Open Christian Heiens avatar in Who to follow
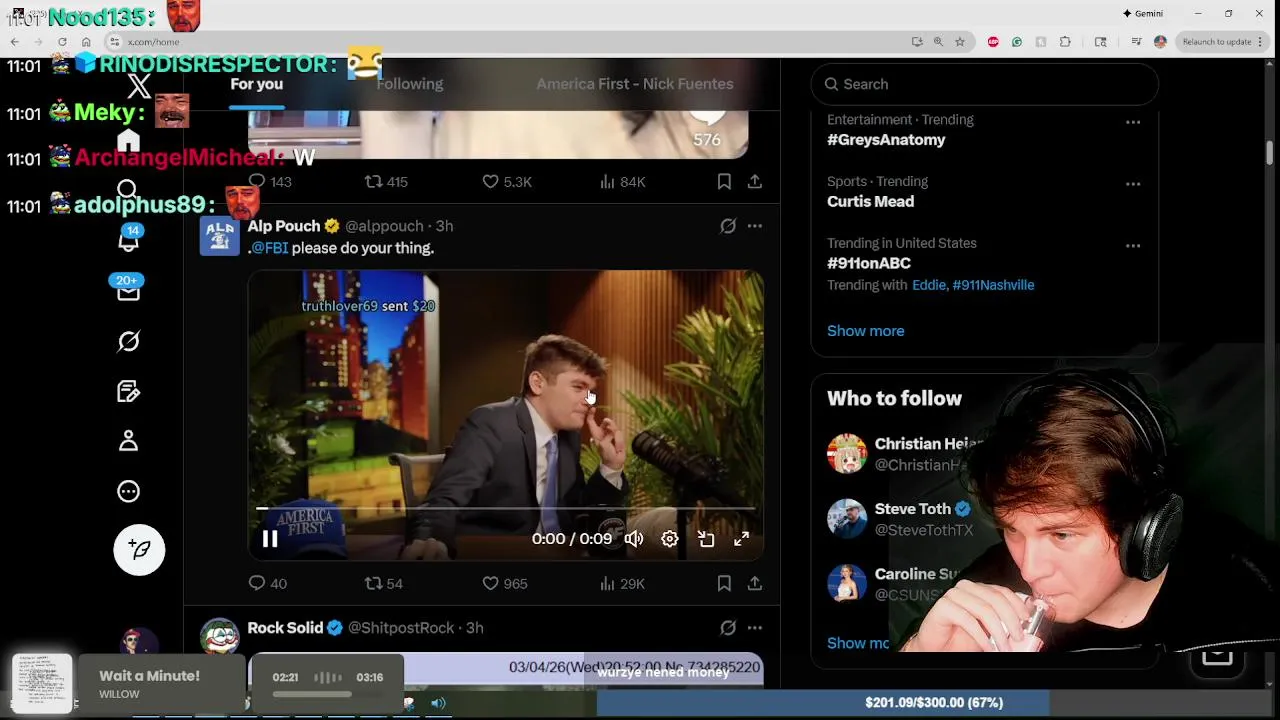 tap(847, 454)
